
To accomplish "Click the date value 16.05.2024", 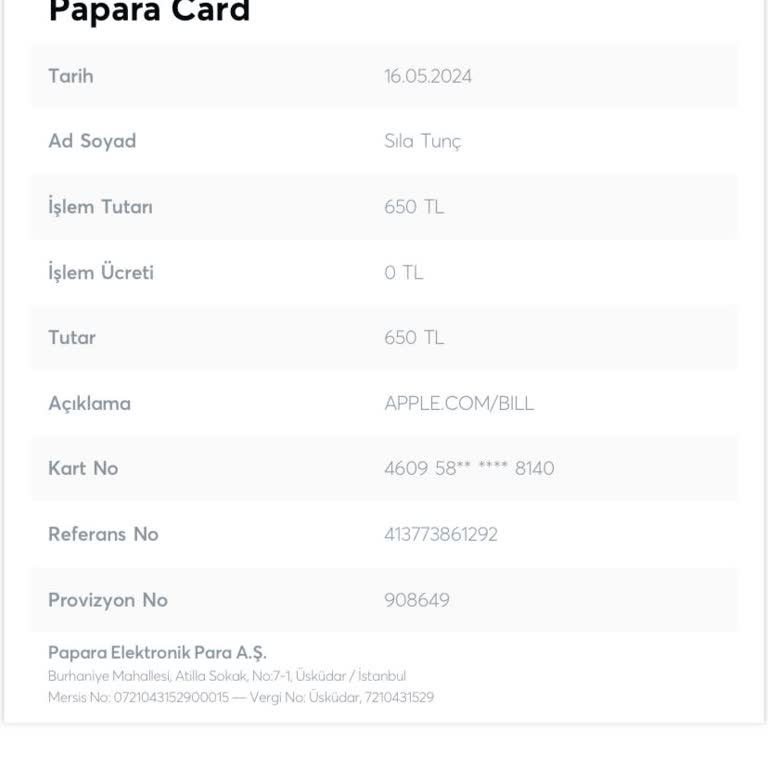I will 428,76.
